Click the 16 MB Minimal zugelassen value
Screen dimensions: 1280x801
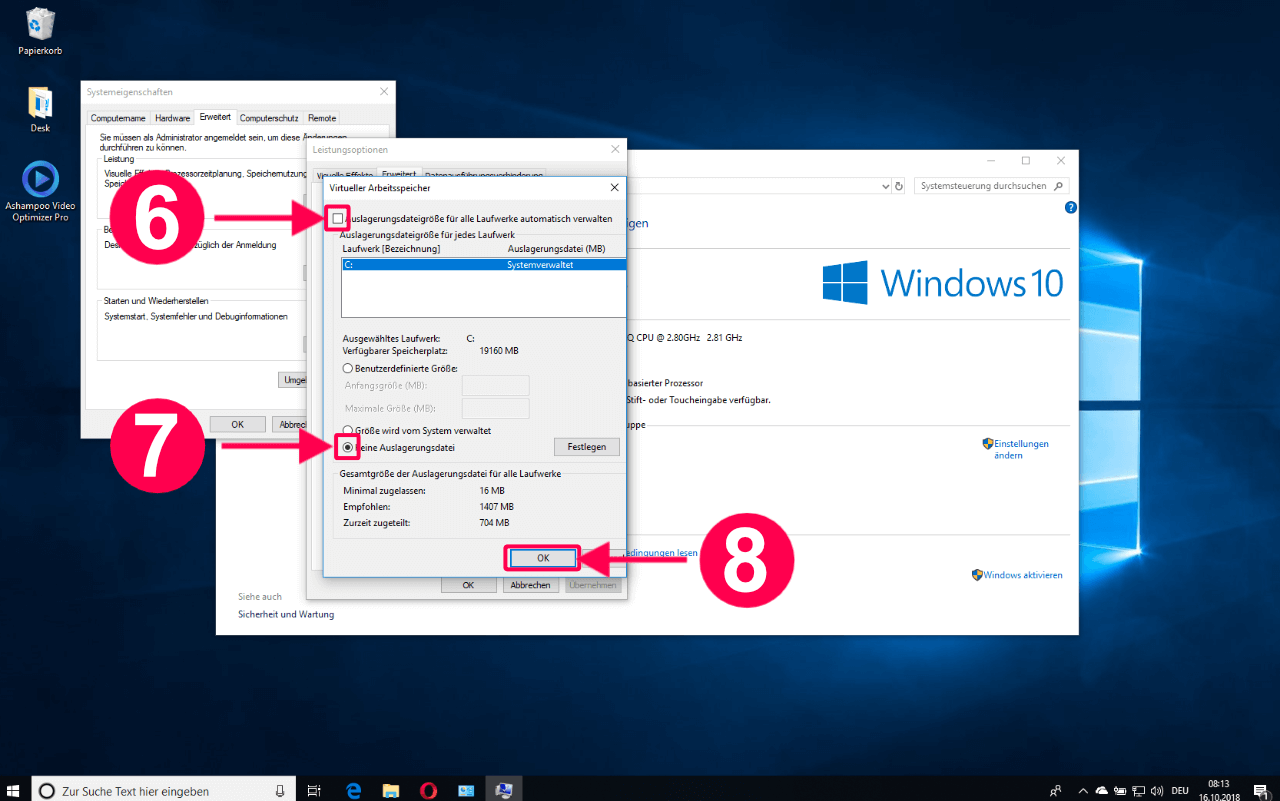[492, 491]
